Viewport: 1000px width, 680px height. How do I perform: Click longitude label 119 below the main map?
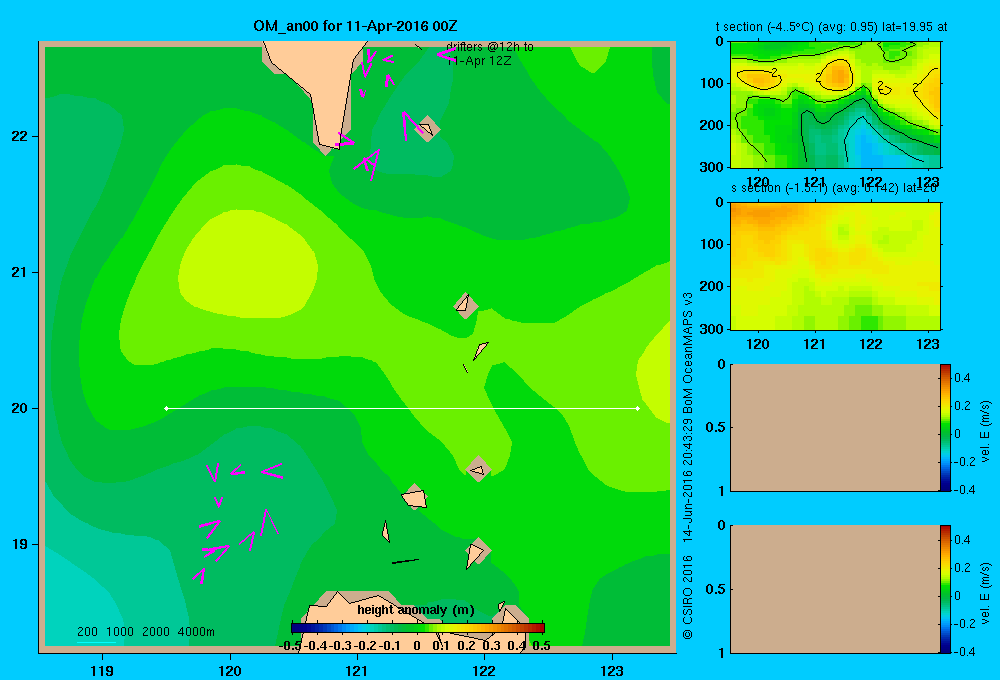103,670
